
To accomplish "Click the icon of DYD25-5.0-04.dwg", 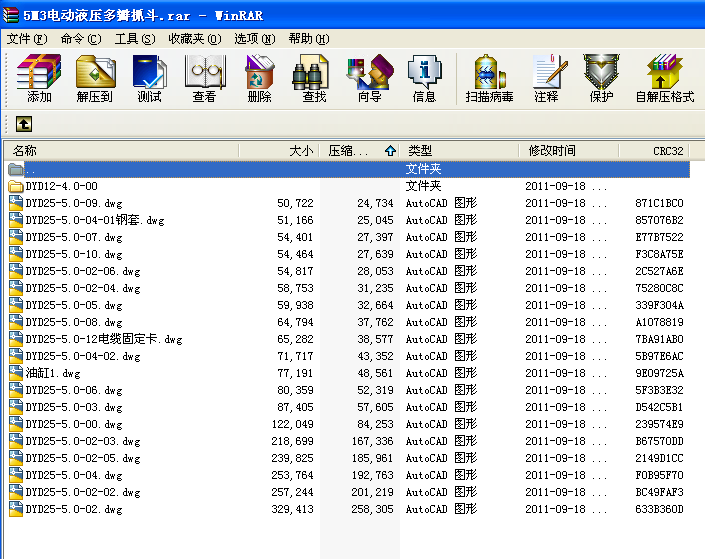I will click(x=16, y=475).
